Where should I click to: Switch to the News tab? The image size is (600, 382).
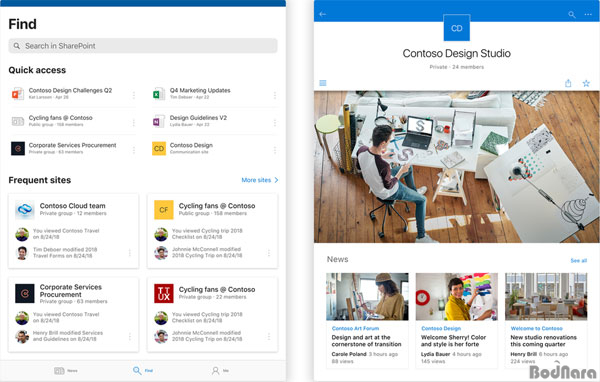(x=65, y=371)
